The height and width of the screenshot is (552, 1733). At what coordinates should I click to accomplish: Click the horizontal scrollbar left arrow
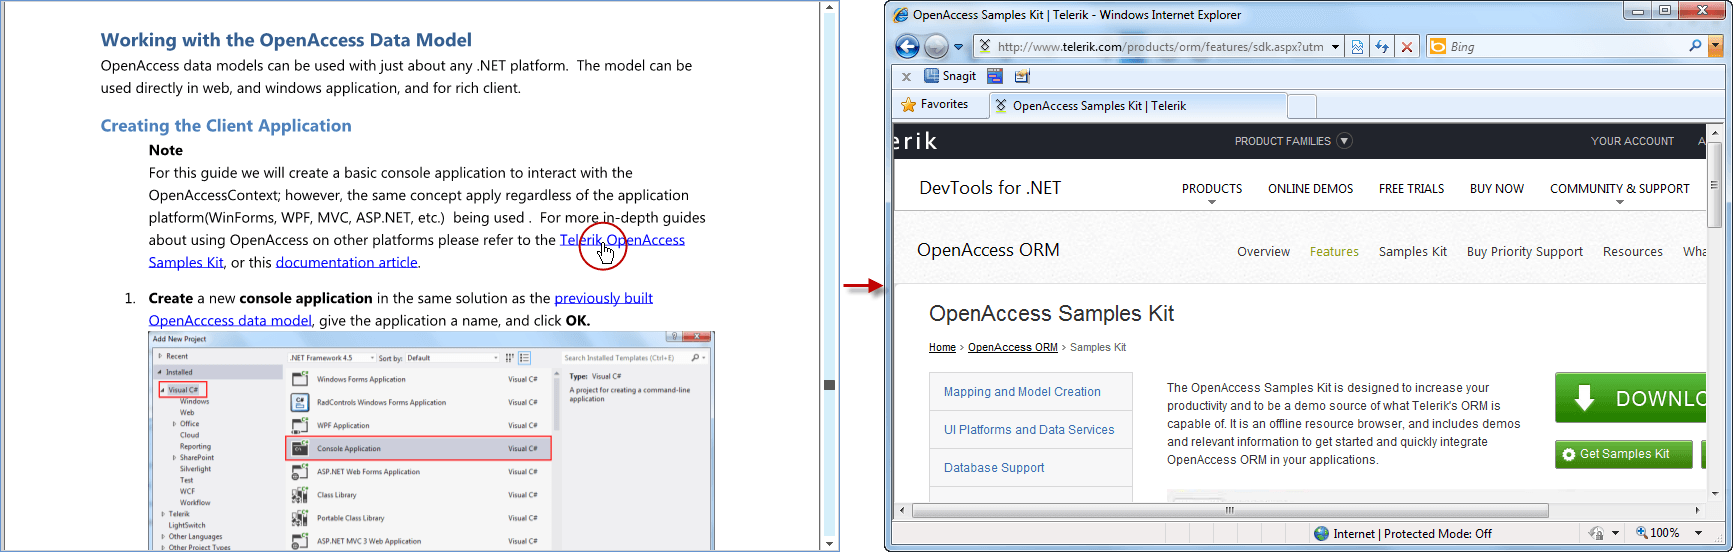[x=902, y=510]
